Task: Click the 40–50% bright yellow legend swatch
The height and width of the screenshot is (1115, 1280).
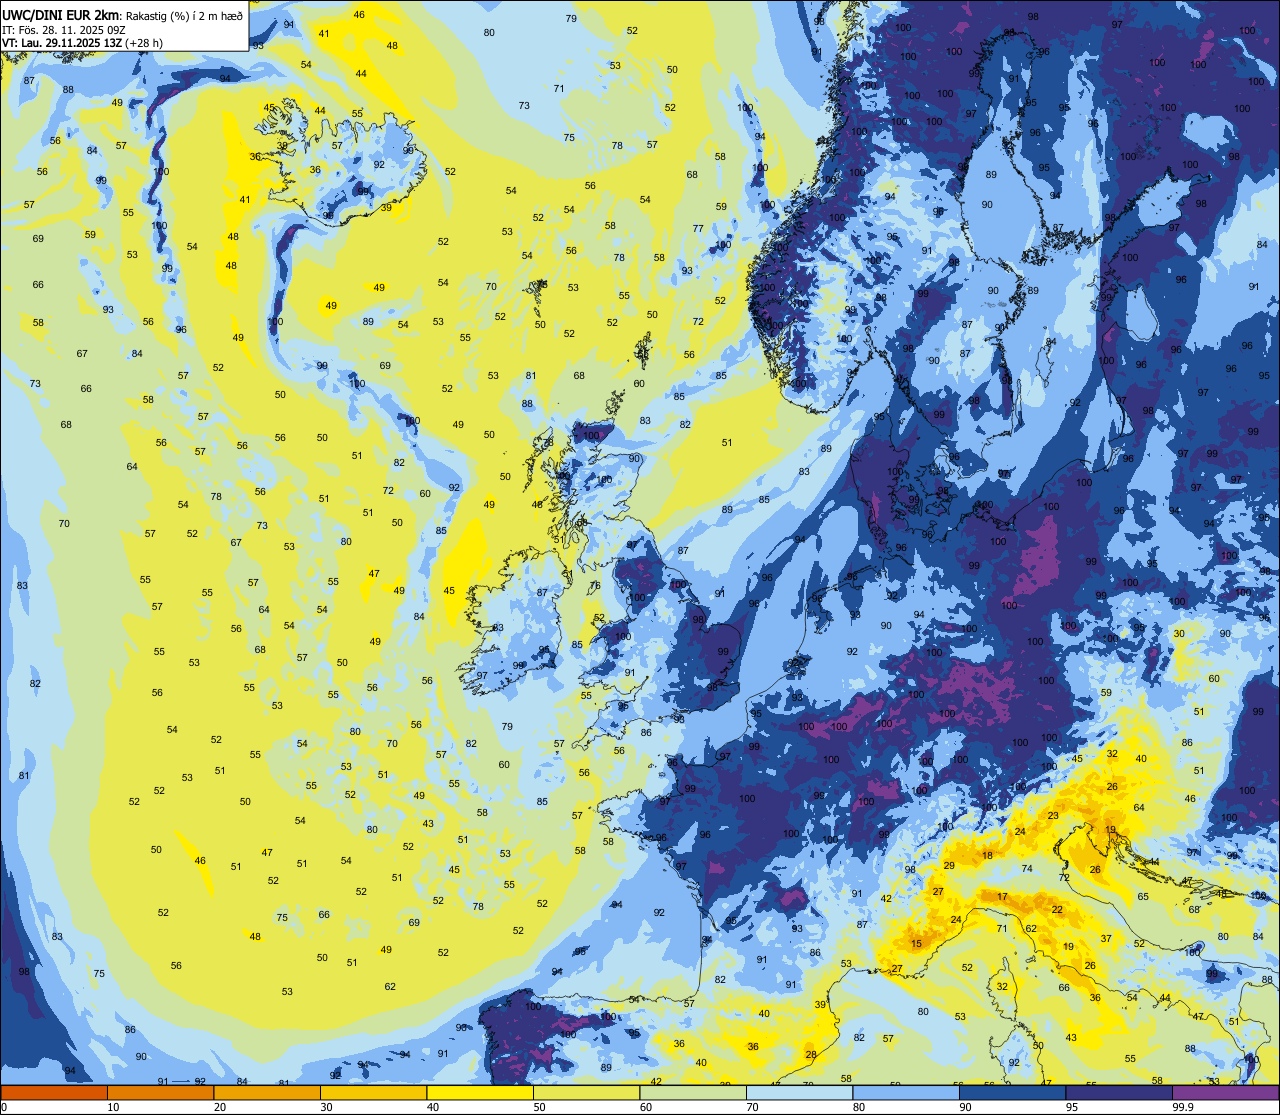Action: click(x=480, y=1093)
